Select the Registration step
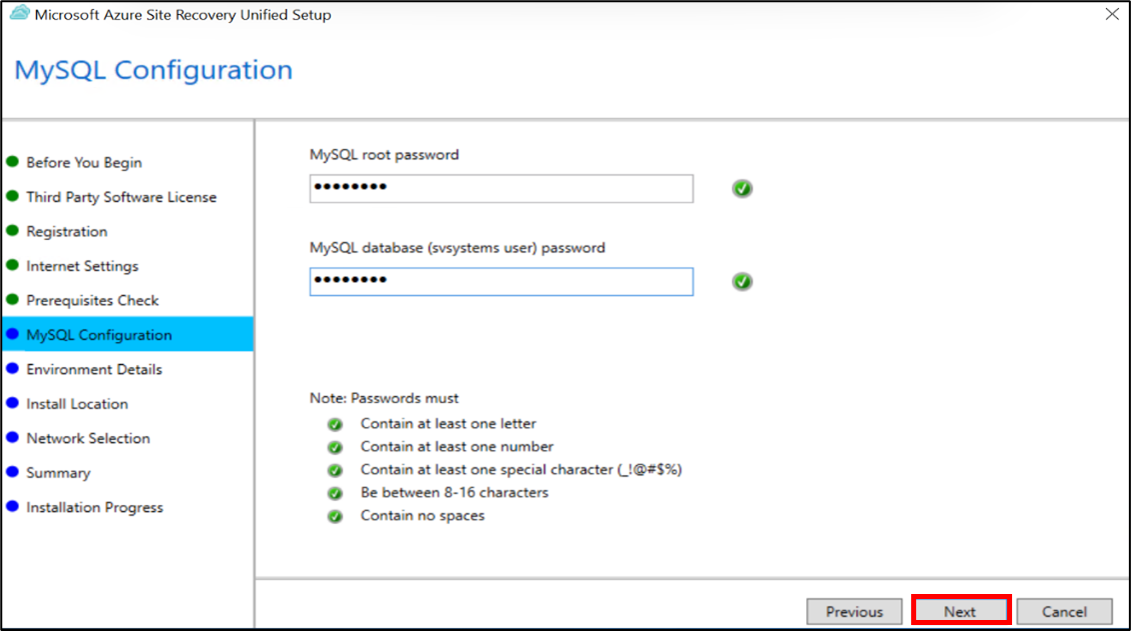 coord(66,231)
